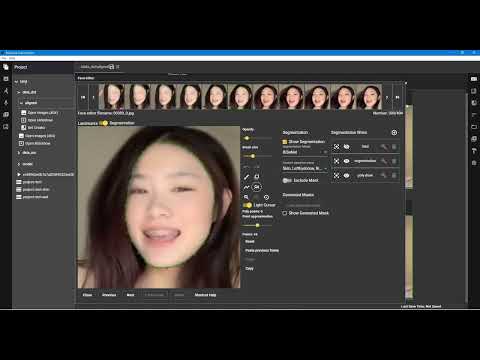Expand the long hash-named tree item
Image resolution: width=480 pixels, height=360 pixels.
pos(19,174)
